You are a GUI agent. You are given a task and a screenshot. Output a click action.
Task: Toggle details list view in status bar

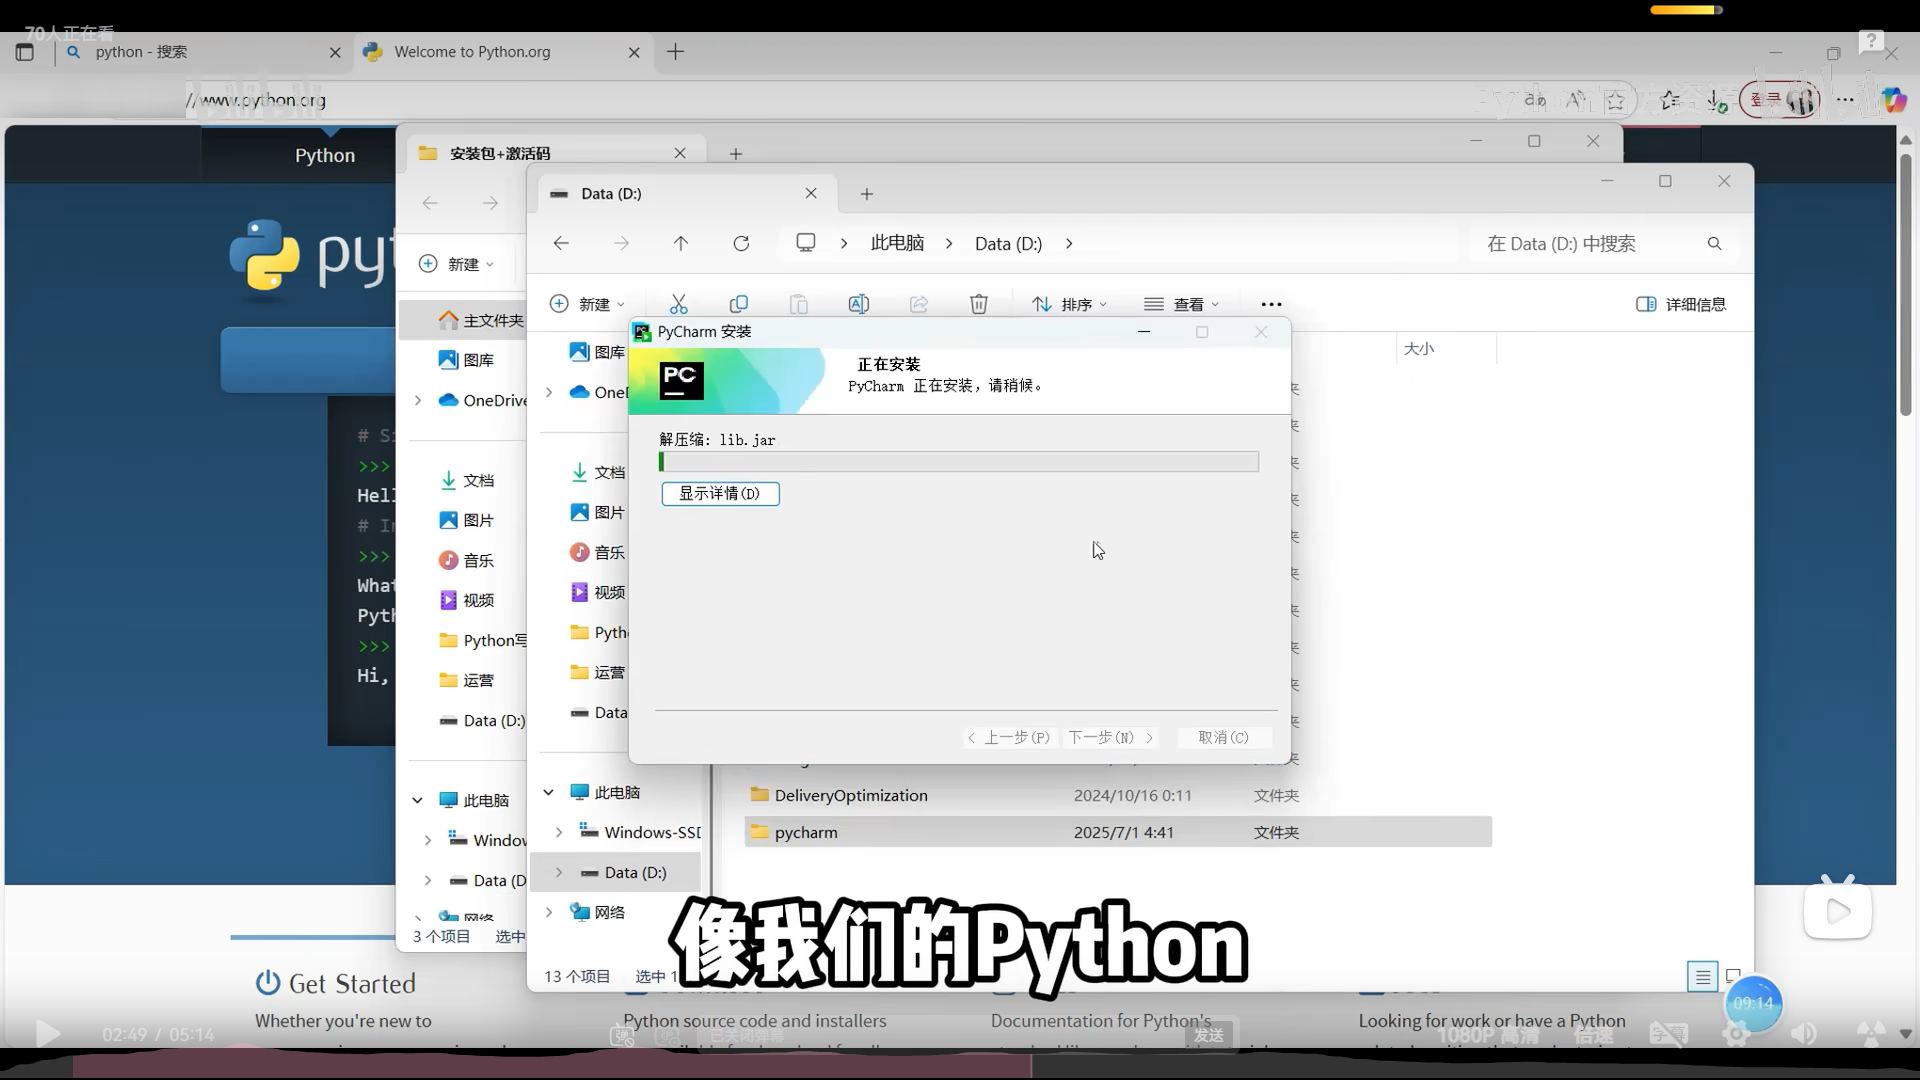[1701, 976]
